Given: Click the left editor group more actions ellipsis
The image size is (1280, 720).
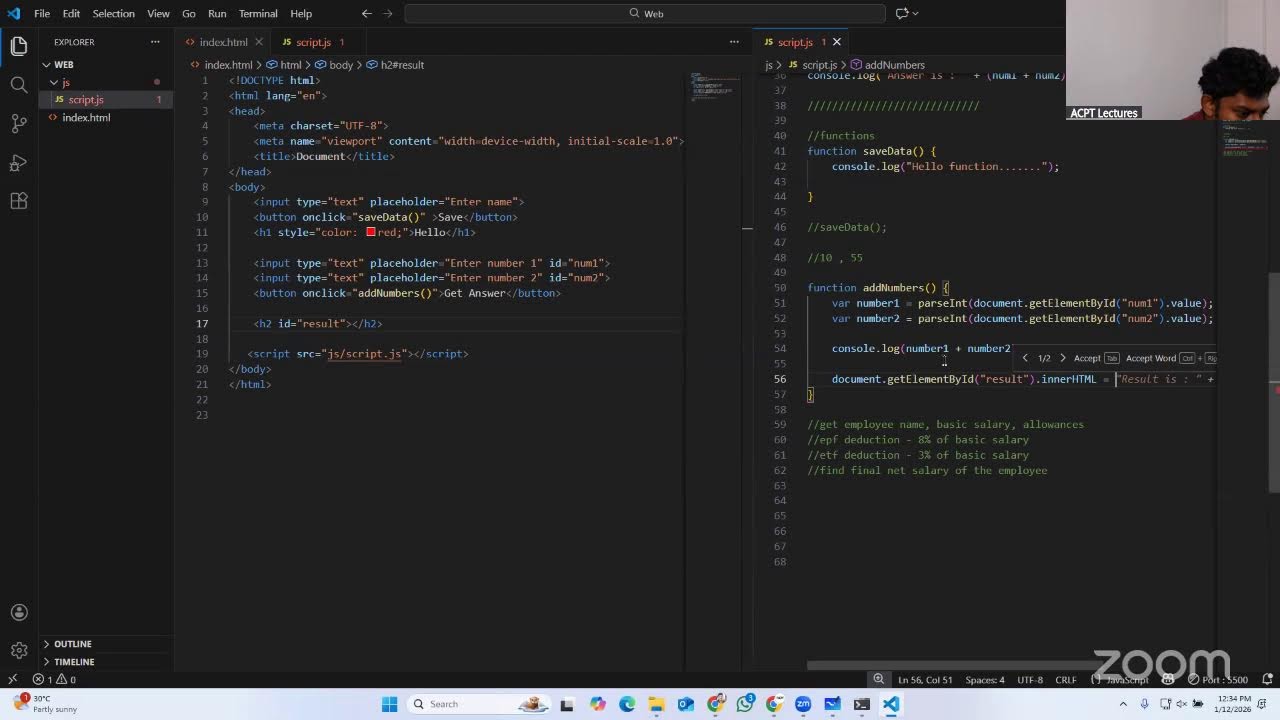Looking at the screenshot, I should tap(734, 42).
